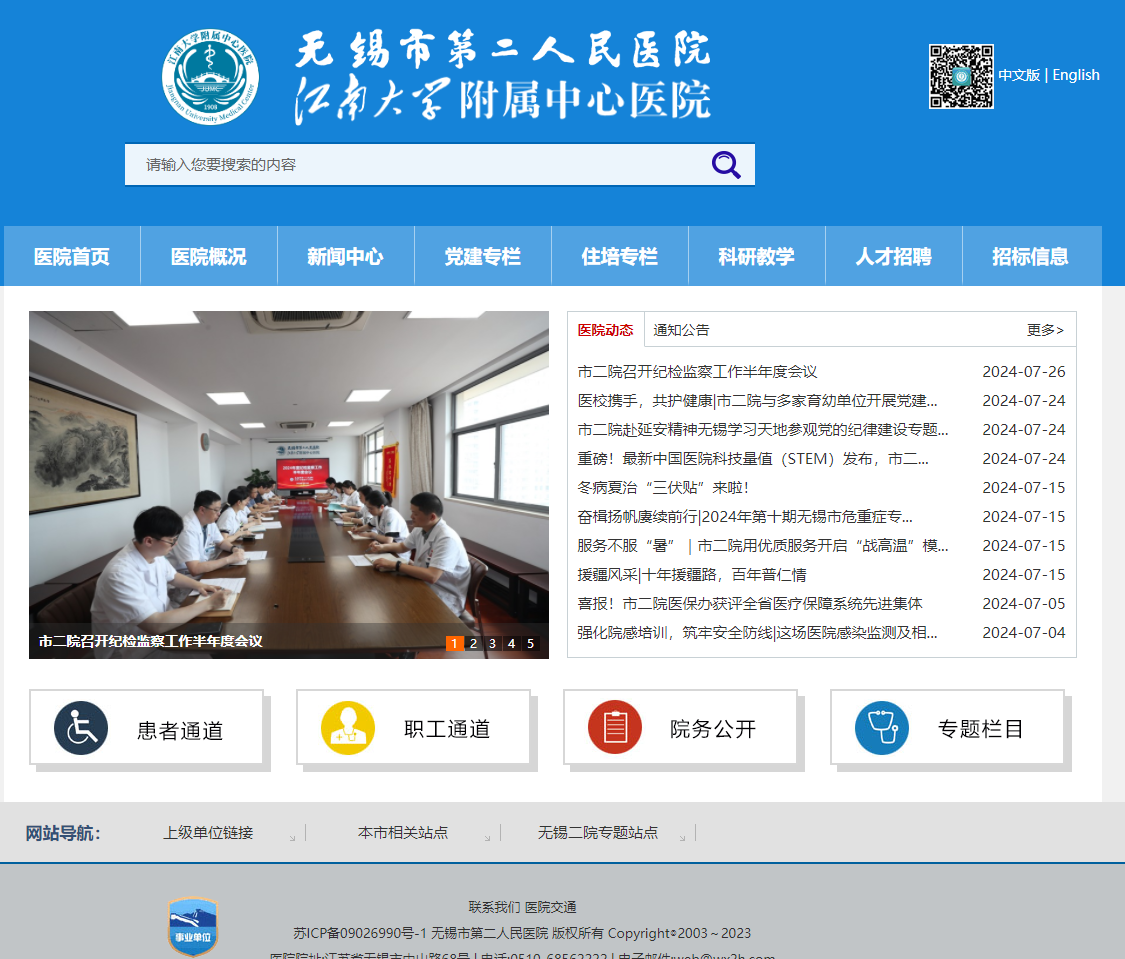The height and width of the screenshot is (959, 1125).
Task: Click the magnifying glass search icon
Action: (x=725, y=165)
